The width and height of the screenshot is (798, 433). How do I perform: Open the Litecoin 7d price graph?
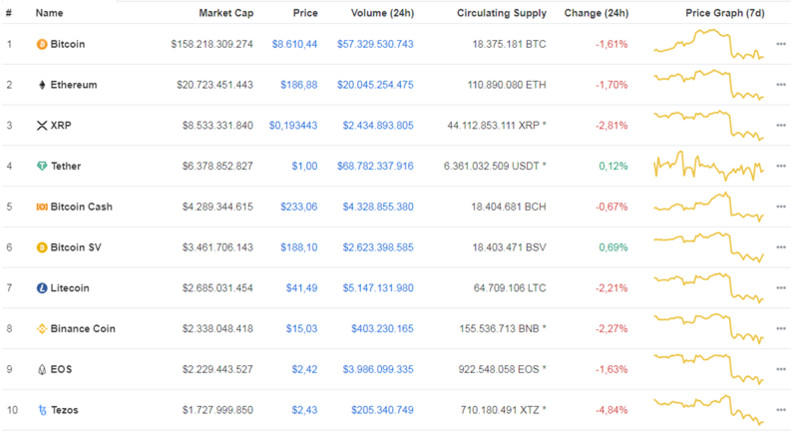[709, 287]
